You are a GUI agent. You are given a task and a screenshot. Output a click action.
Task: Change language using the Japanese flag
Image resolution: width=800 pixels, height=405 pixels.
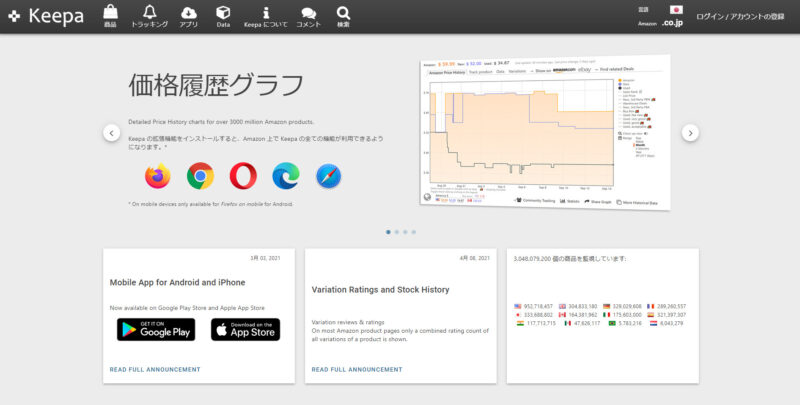click(x=676, y=10)
